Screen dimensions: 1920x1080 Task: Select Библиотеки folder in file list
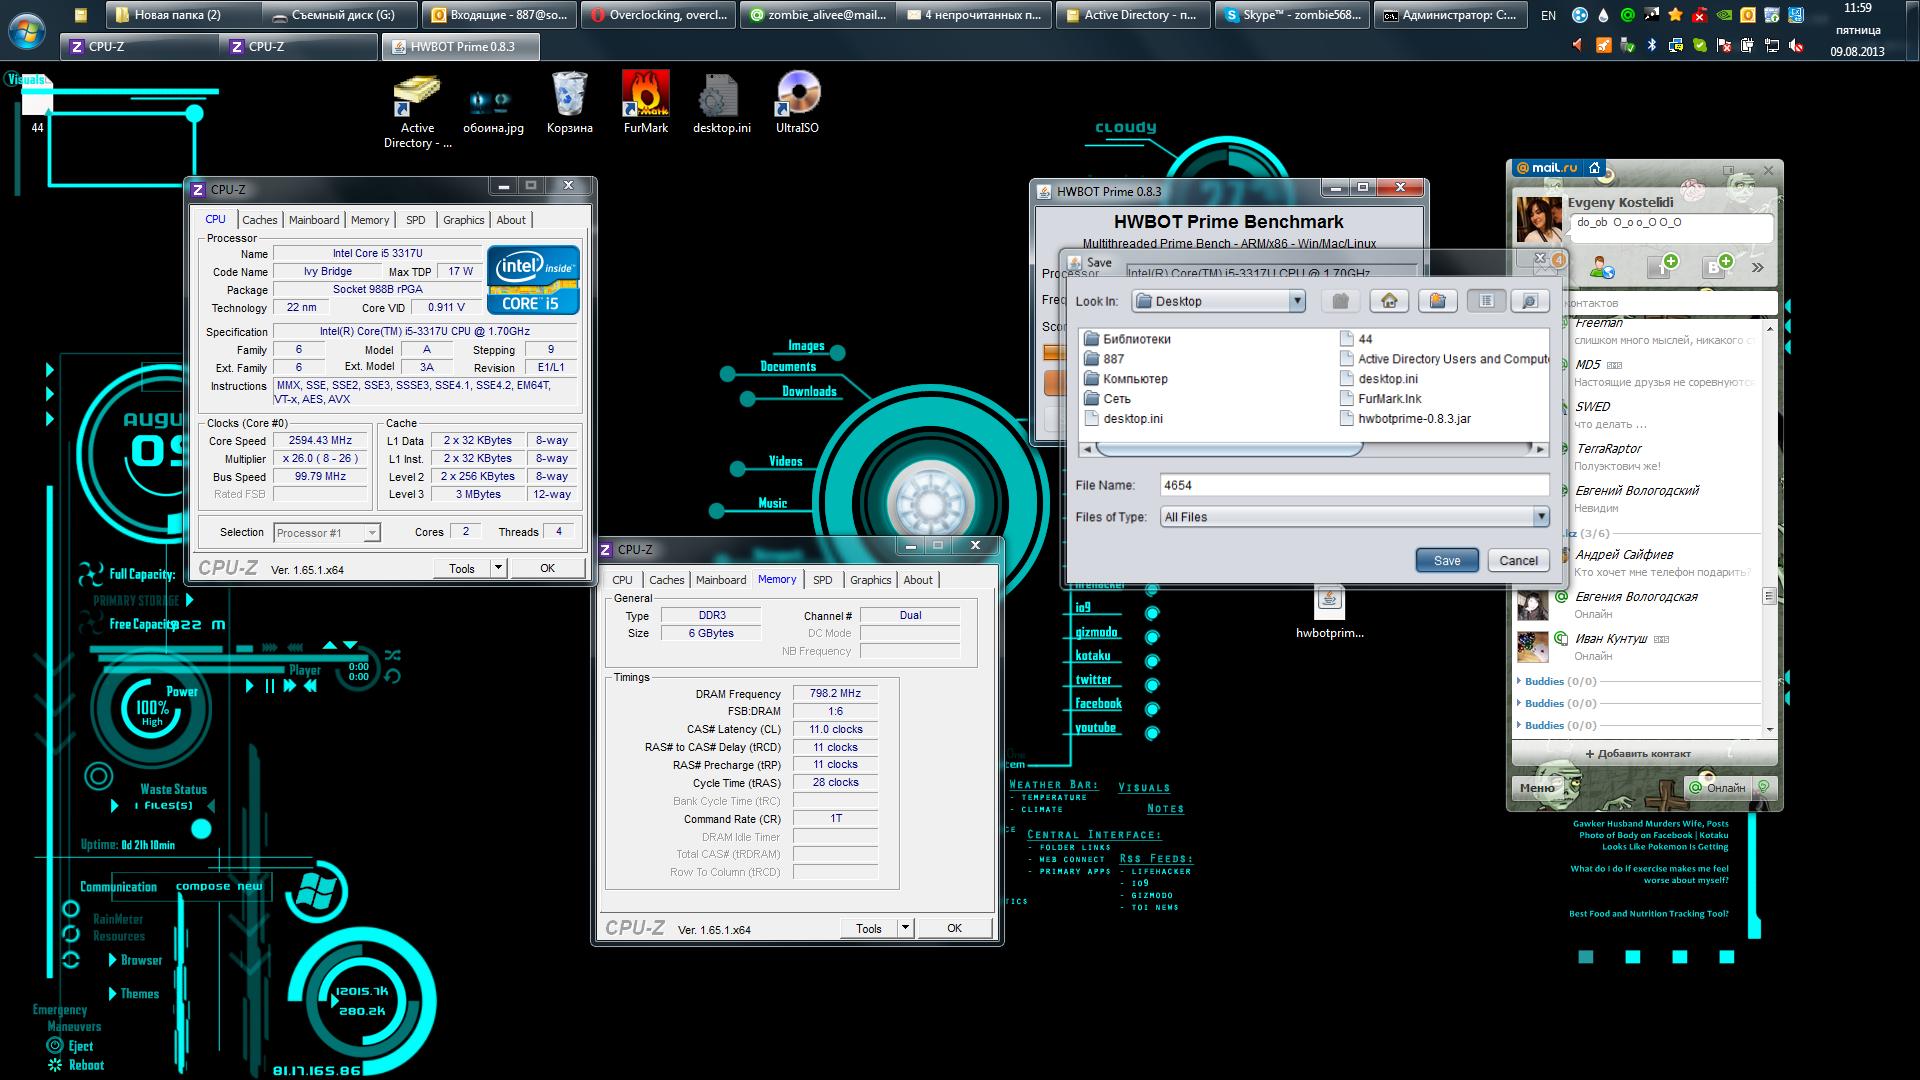pyautogui.click(x=1127, y=339)
